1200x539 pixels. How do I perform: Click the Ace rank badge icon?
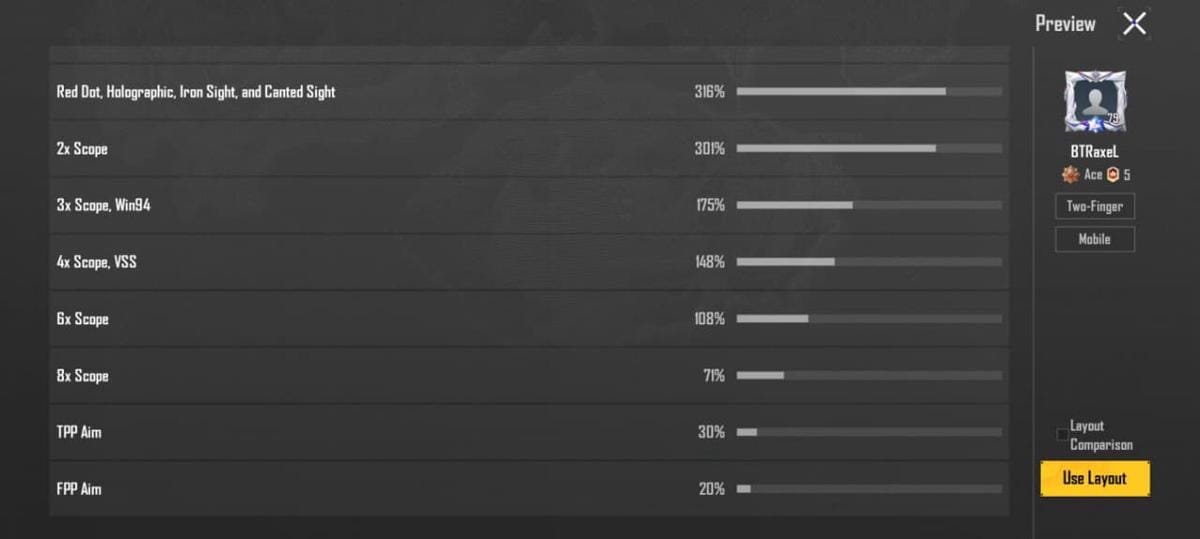coord(1070,175)
